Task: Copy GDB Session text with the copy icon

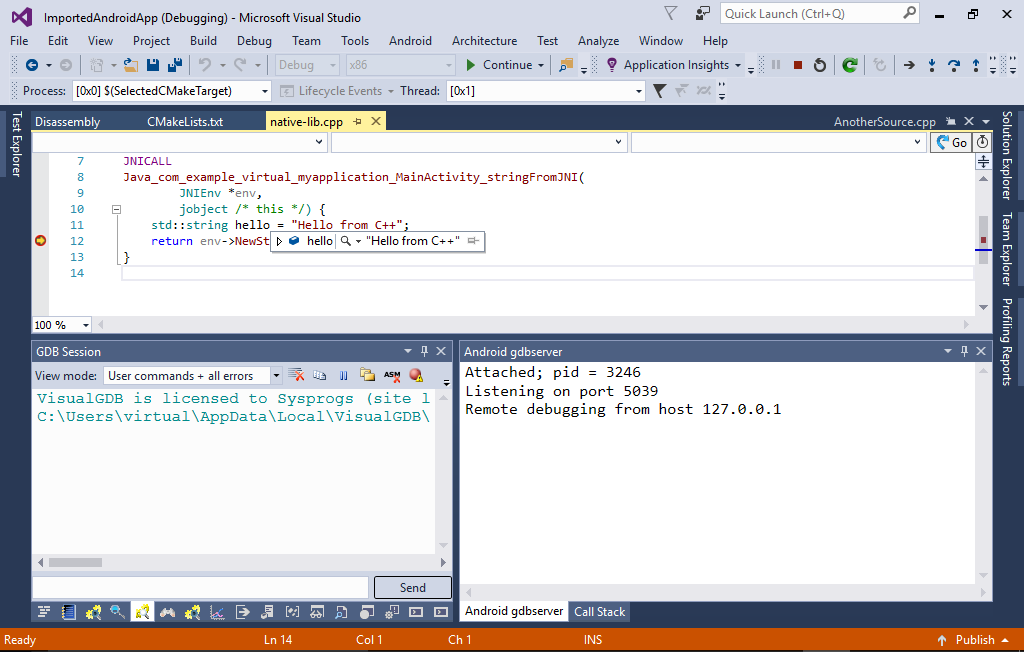Action: tap(319, 375)
